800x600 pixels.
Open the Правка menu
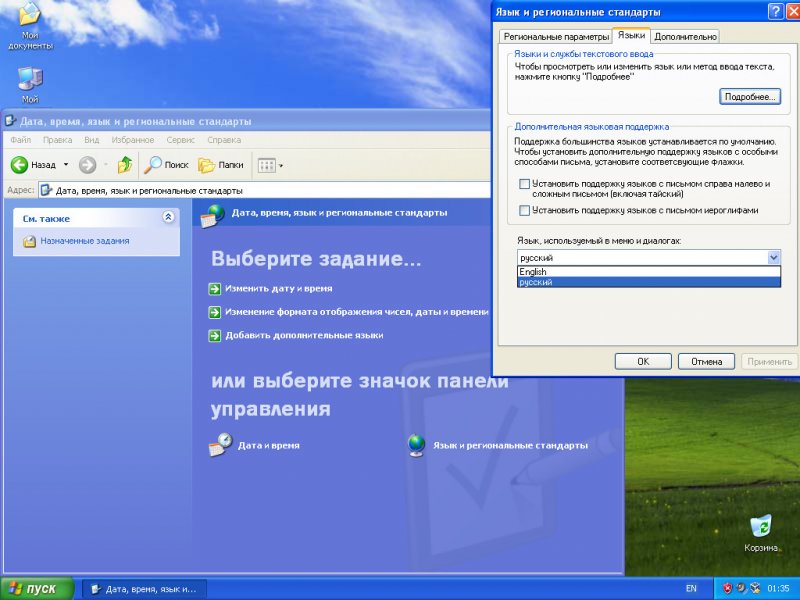coord(57,140)
